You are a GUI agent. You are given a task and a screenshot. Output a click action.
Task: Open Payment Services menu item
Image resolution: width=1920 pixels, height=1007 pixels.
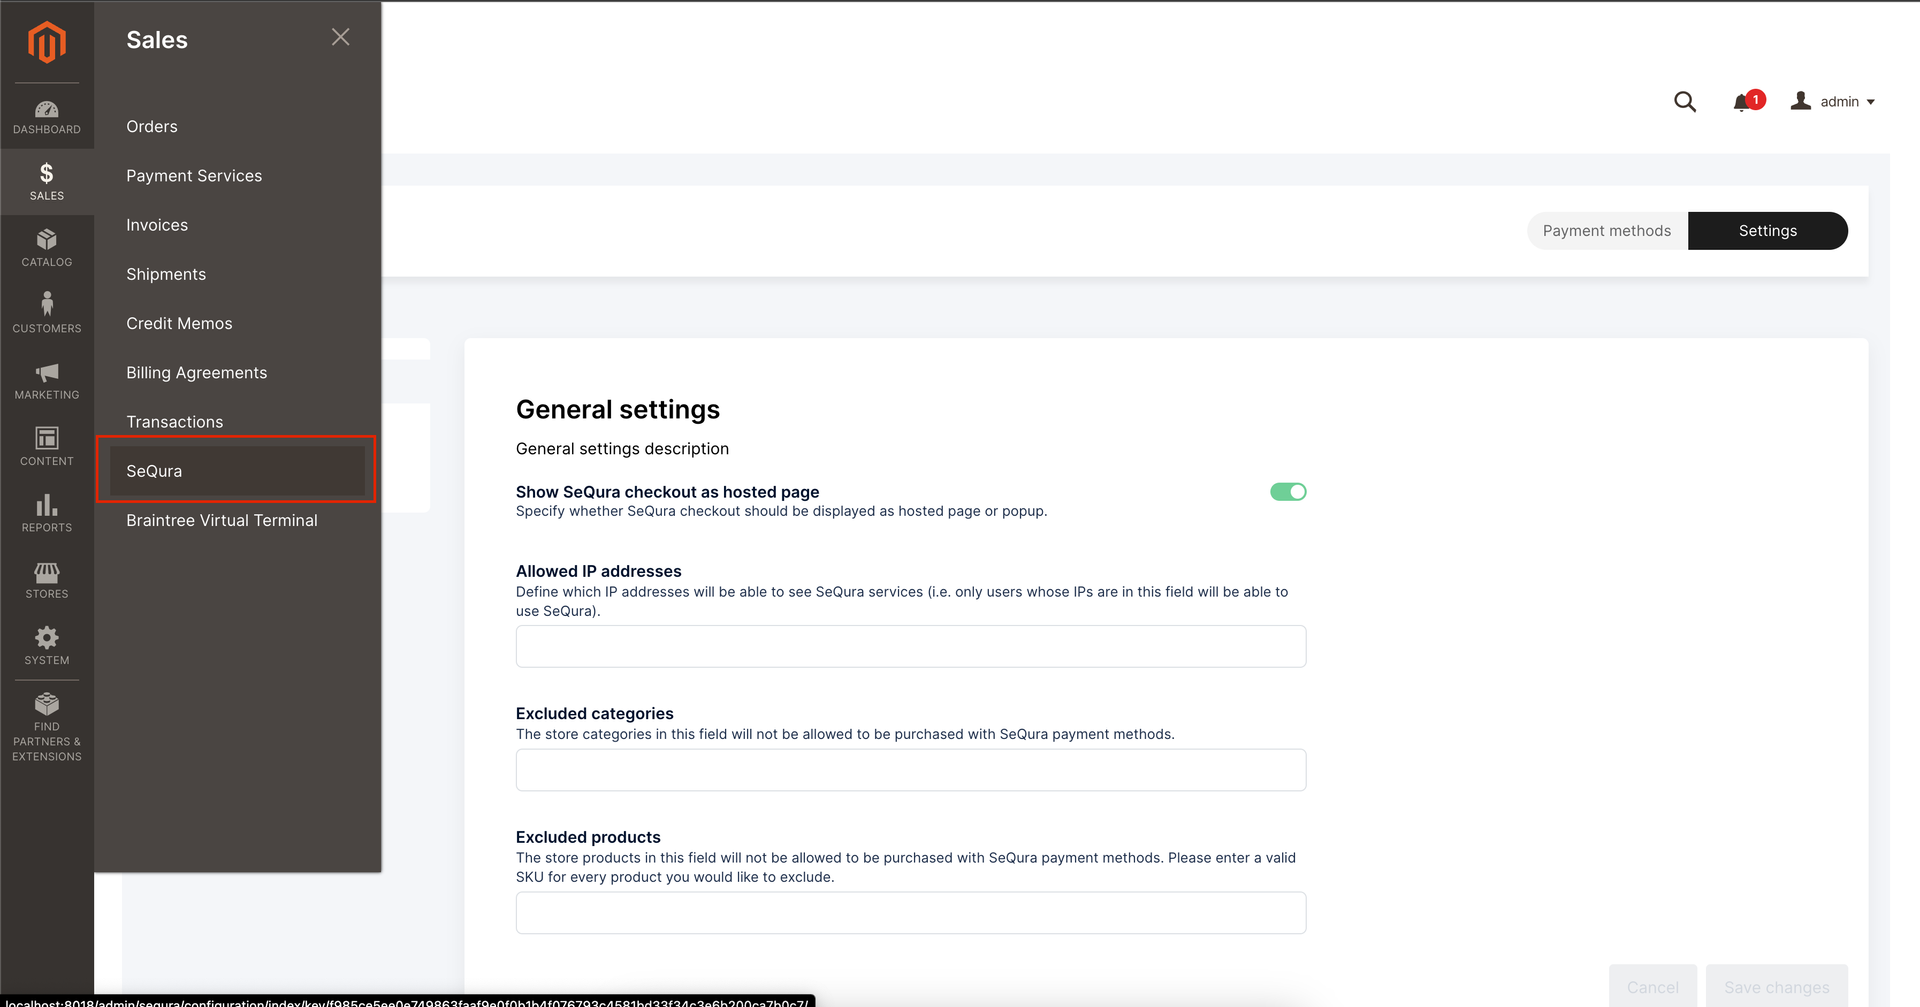(194, 176)
